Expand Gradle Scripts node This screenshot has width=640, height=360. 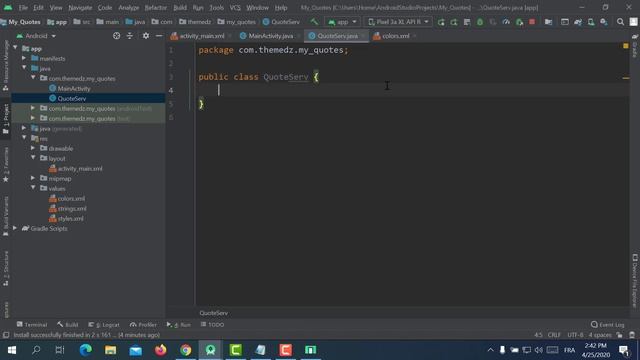[x=15, y=228]
